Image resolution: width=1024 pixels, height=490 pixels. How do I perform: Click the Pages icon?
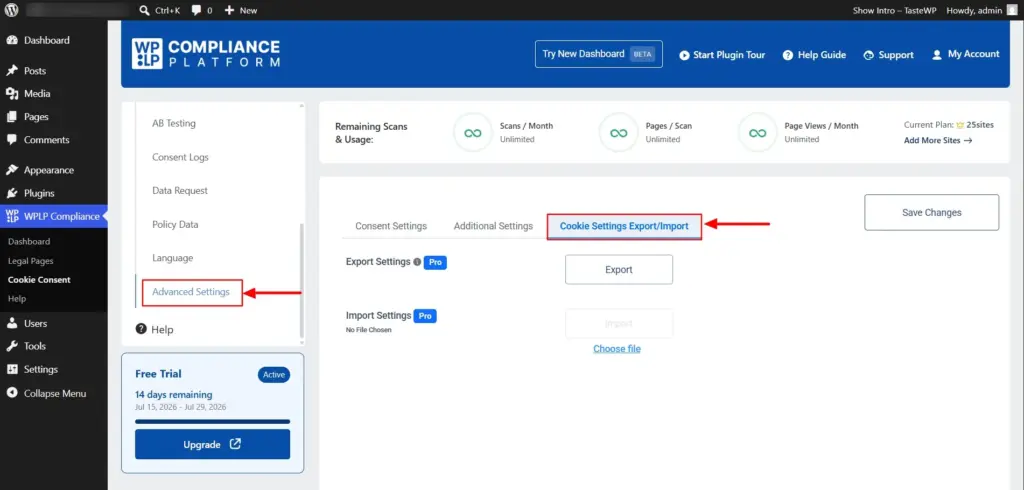12,117
